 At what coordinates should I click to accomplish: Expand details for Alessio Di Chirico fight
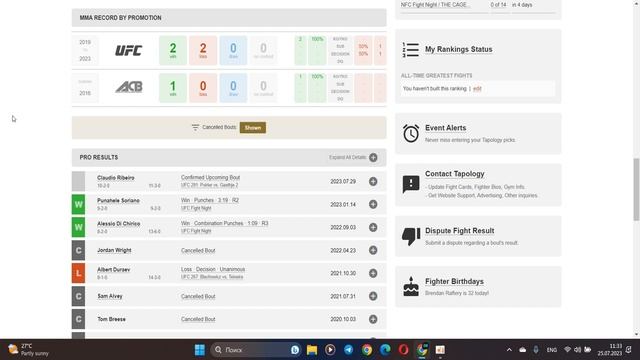373,227
